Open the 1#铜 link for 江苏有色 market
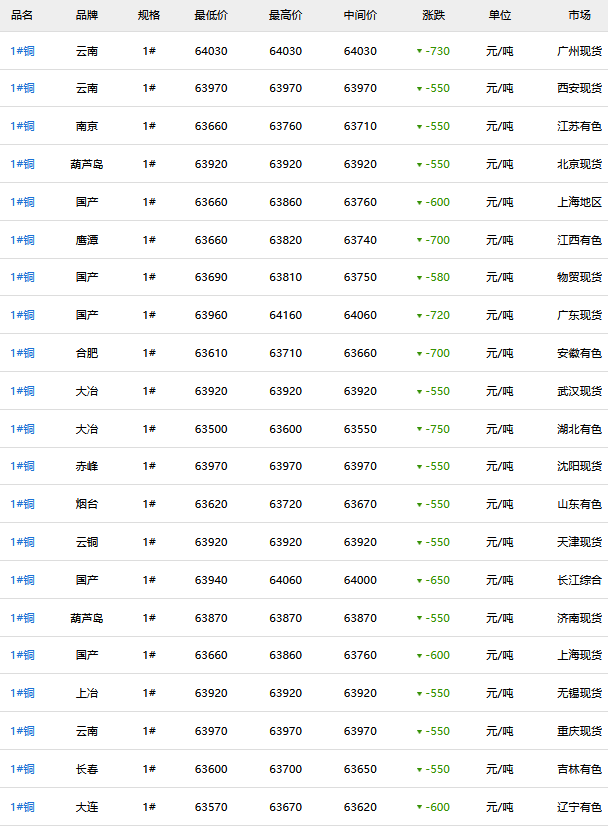 (22, 127)
